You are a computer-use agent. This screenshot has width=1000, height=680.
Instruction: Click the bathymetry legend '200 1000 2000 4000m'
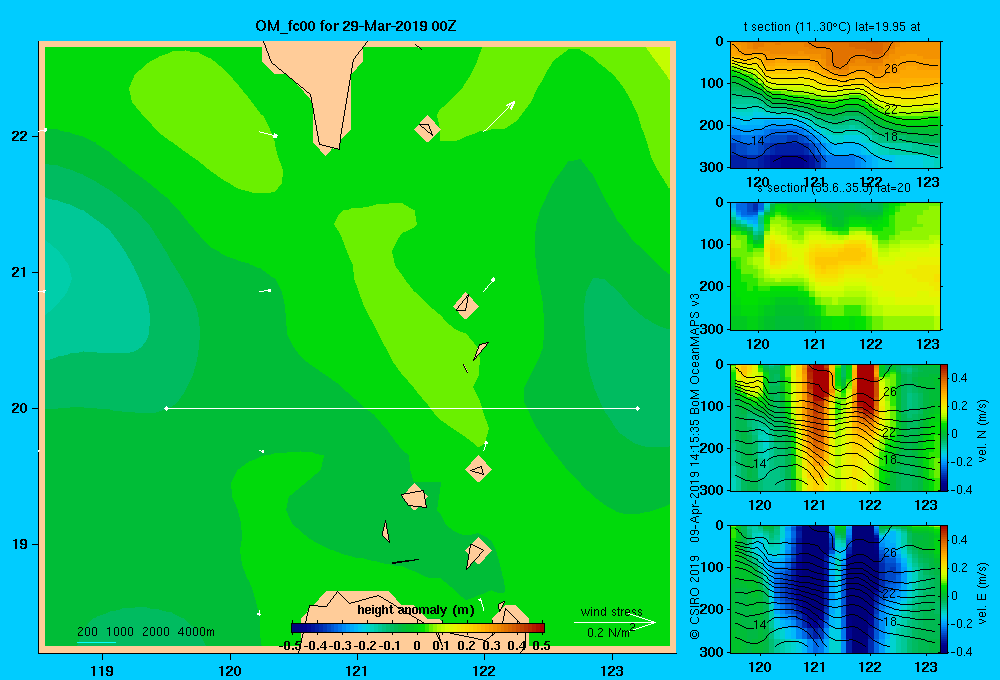pos(145,632)
